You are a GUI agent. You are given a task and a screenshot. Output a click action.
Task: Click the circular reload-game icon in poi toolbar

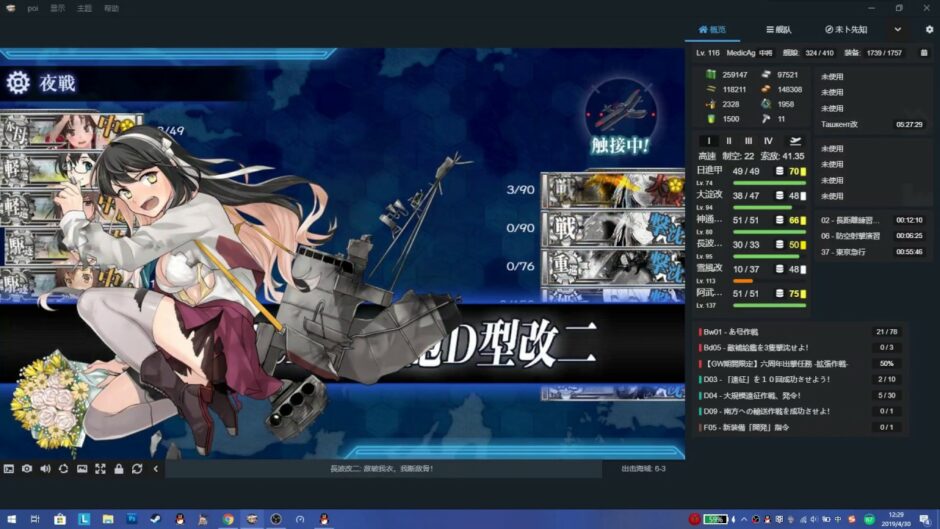point(64,468)
